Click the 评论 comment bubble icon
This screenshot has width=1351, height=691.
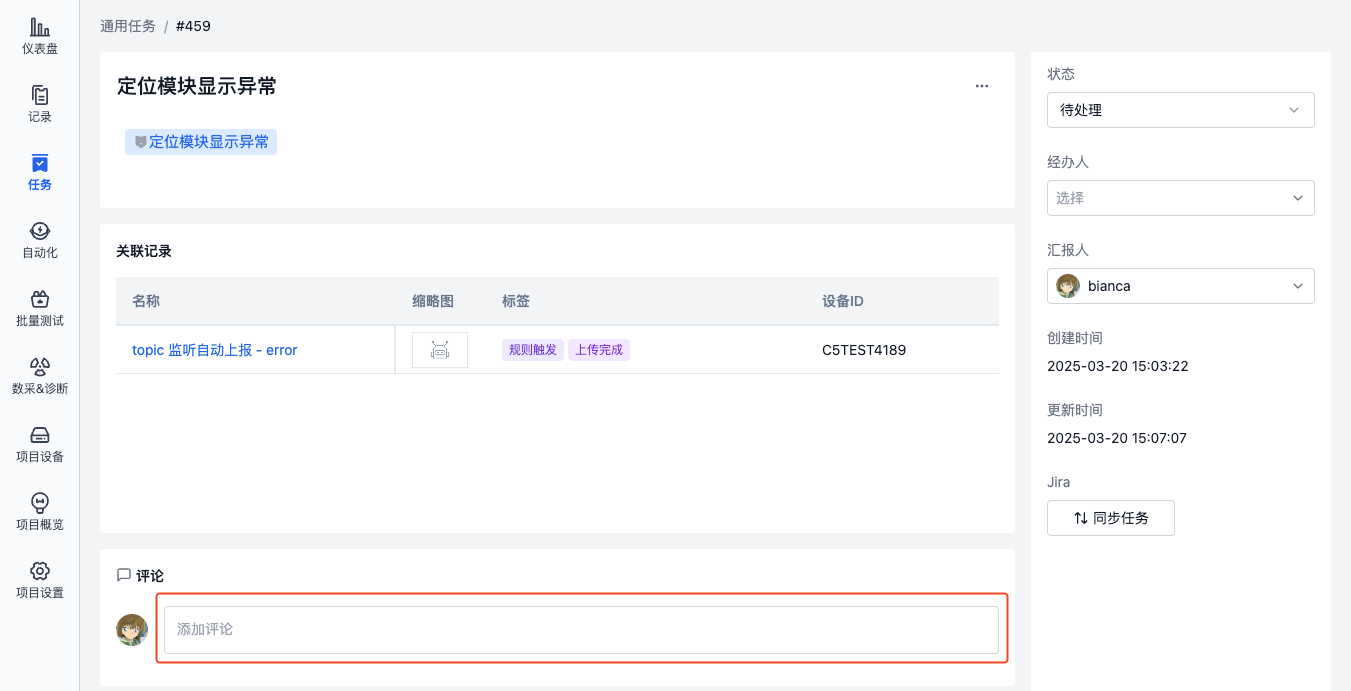pos(124,575)
